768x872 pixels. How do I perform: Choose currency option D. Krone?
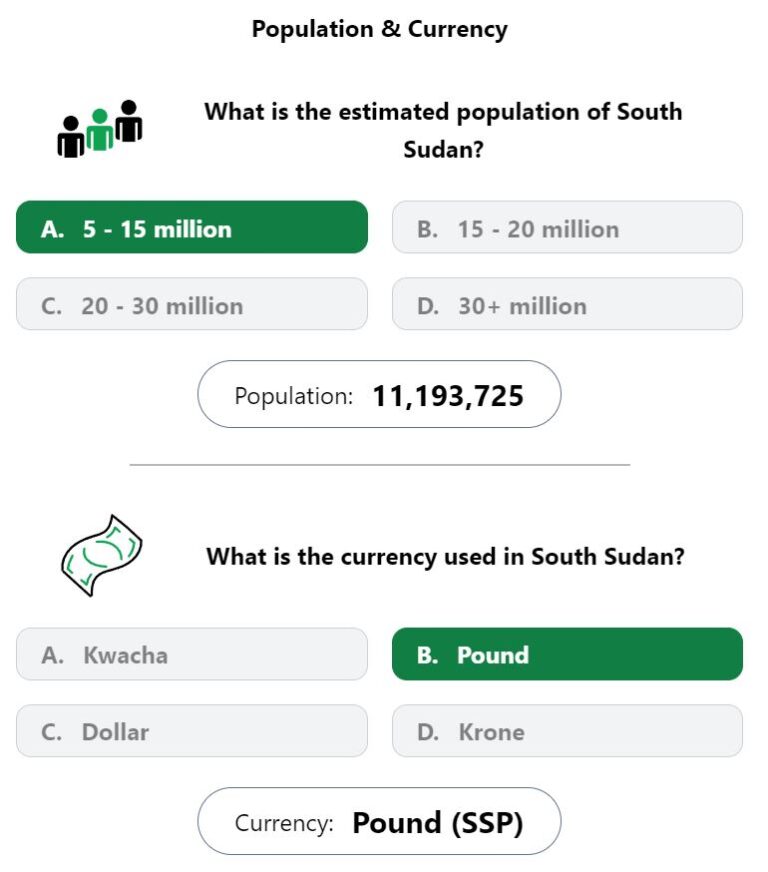567,731
